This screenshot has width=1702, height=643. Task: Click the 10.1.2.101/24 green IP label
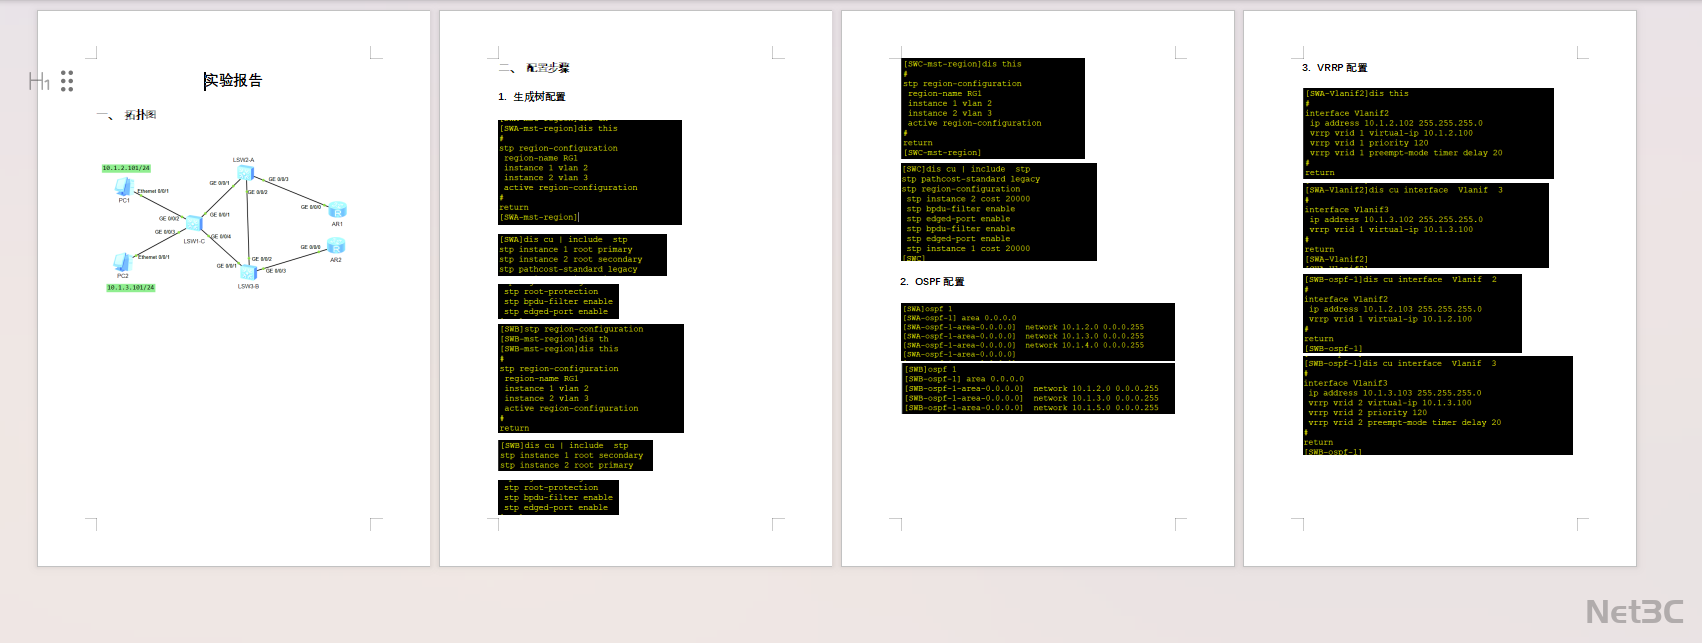click(126, 168)
